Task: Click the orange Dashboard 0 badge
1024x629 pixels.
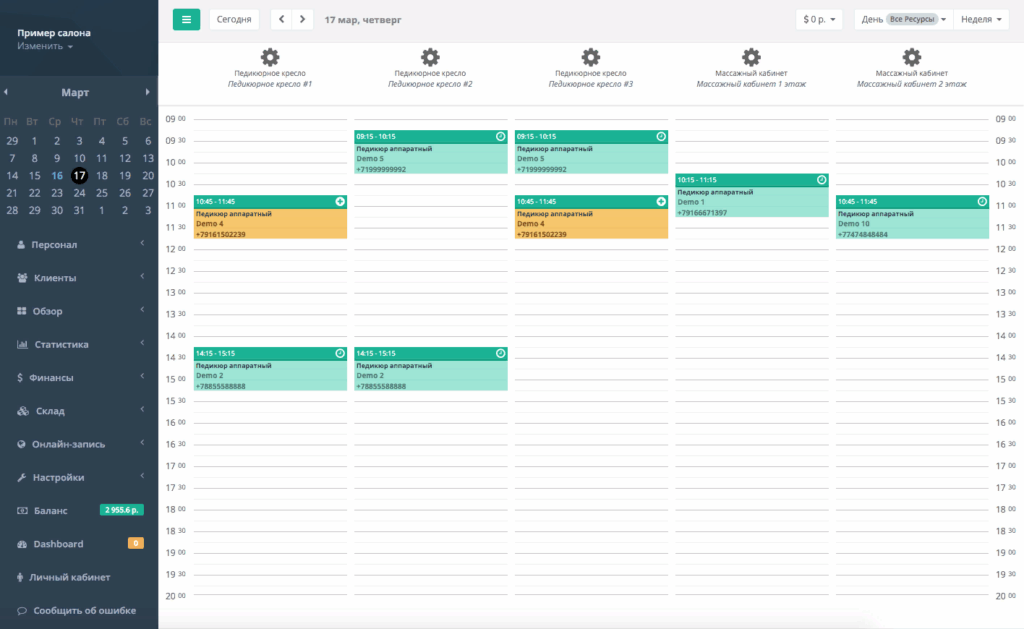Action: pos(136,543)
